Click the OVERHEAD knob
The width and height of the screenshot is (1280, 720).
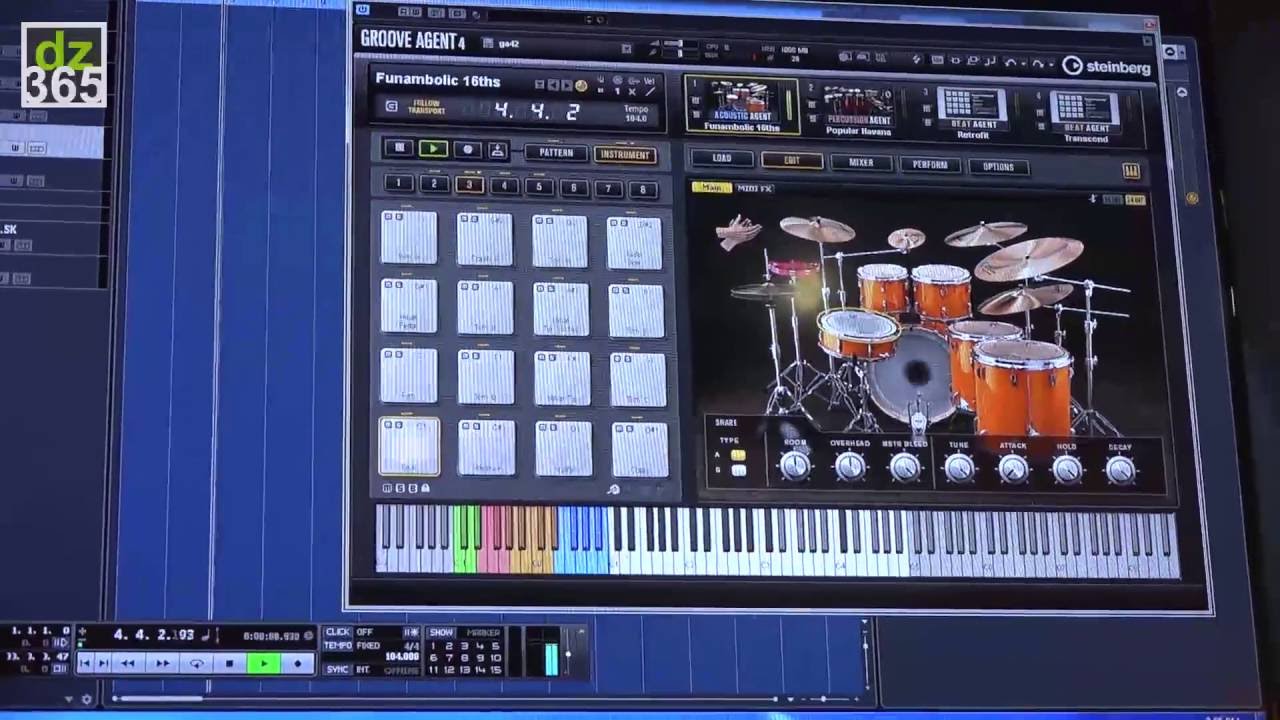click(x=850, y=466)
